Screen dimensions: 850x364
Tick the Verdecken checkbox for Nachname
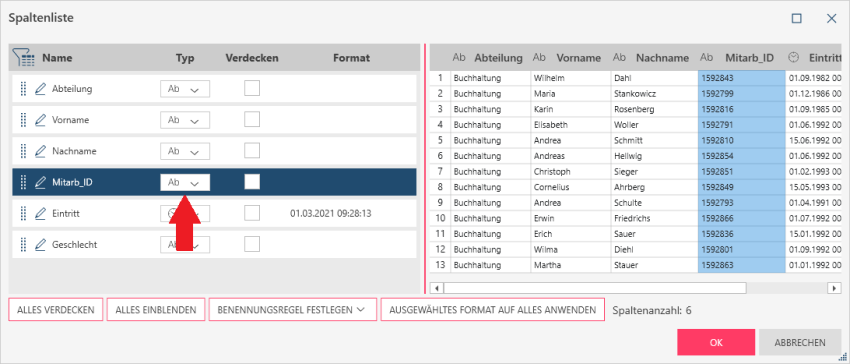pyautogui.click(x=252, y=150)
